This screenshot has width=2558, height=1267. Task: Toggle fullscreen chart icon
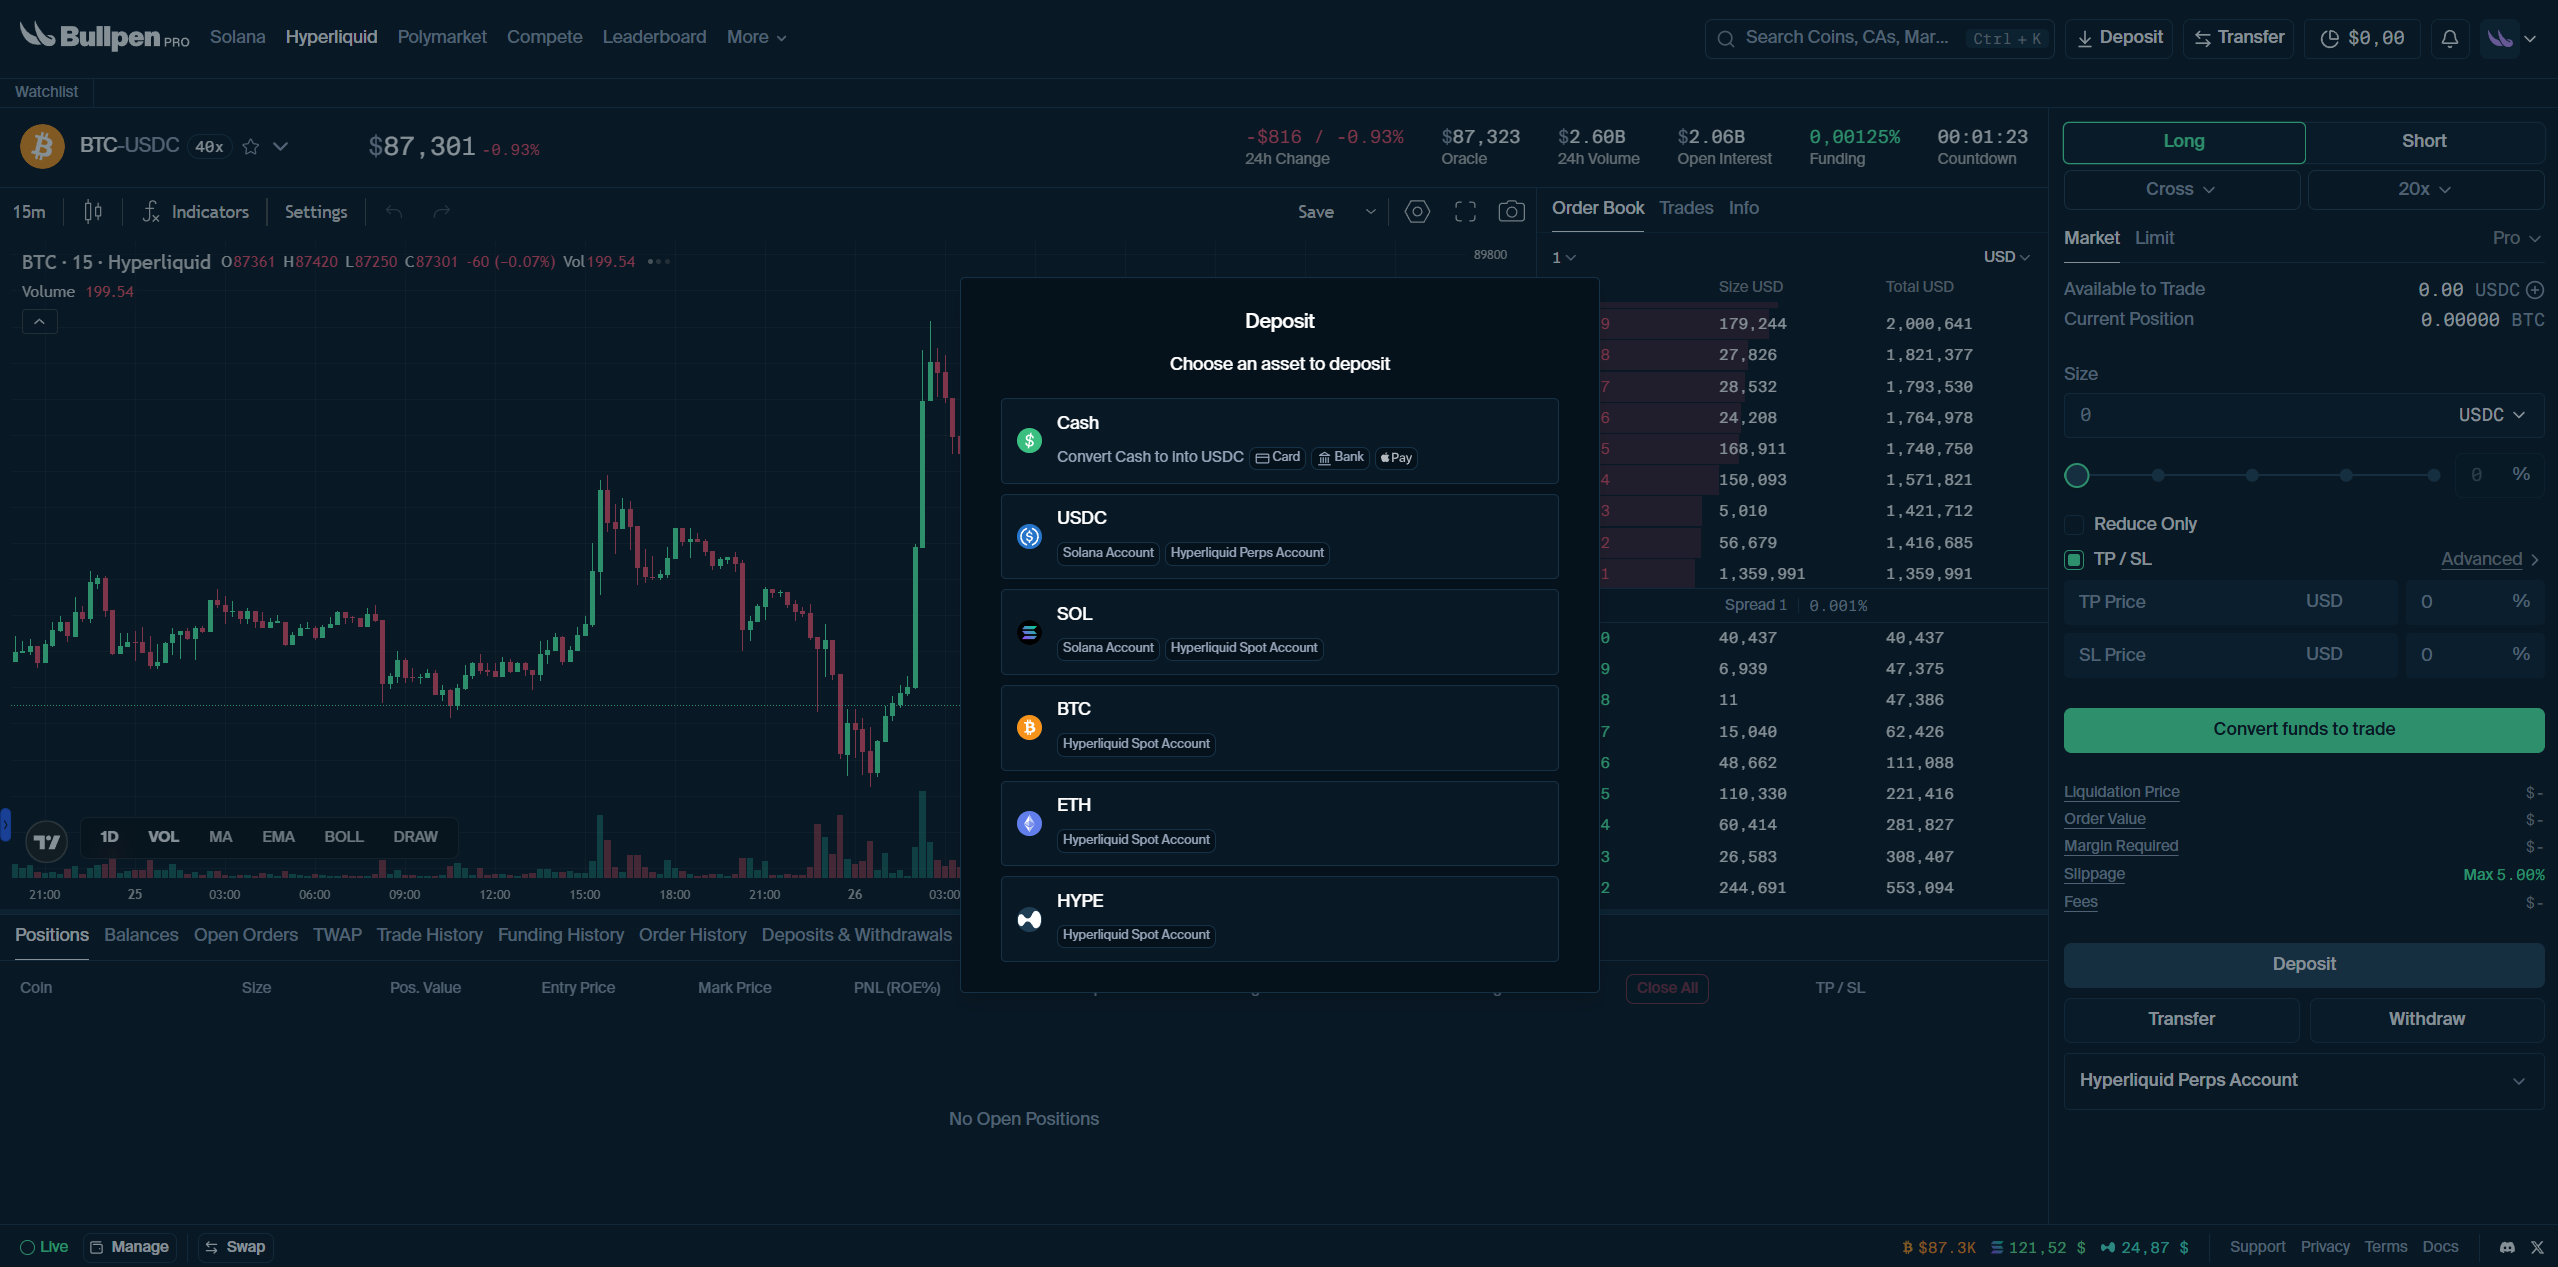click(x=1465, y=212)
